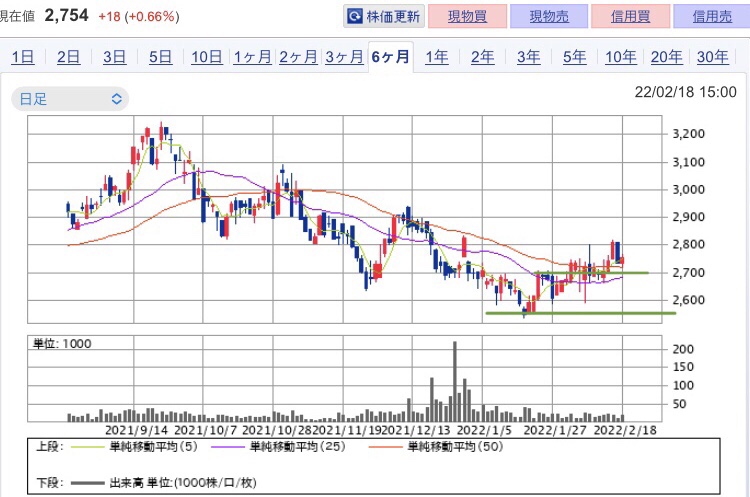Click the 単位: 1000 label in volume chart
Screen dimensions: 750x497
click(x=62, y=343)
